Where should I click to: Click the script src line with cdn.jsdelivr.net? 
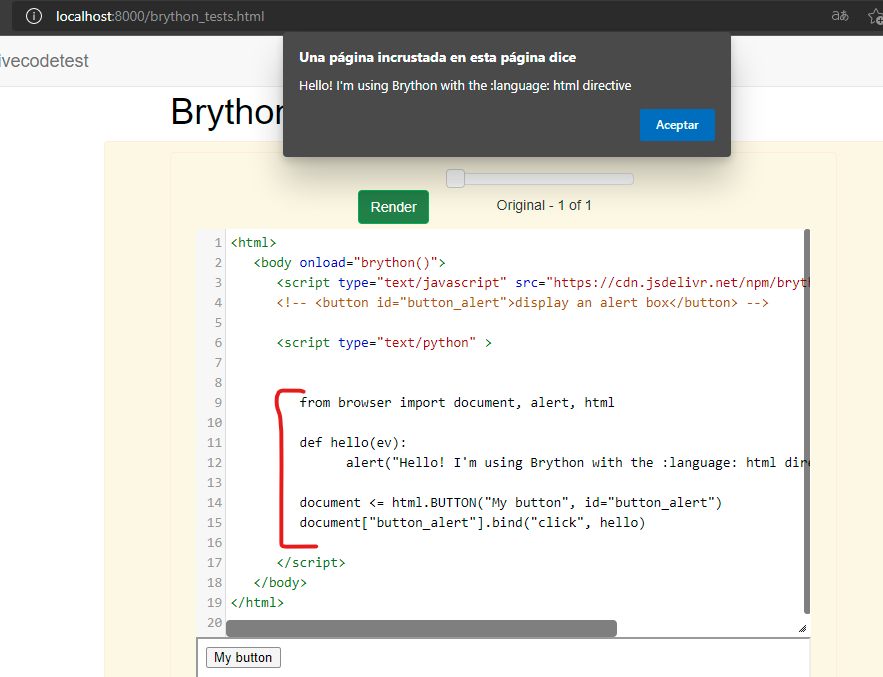pos(542,283)
